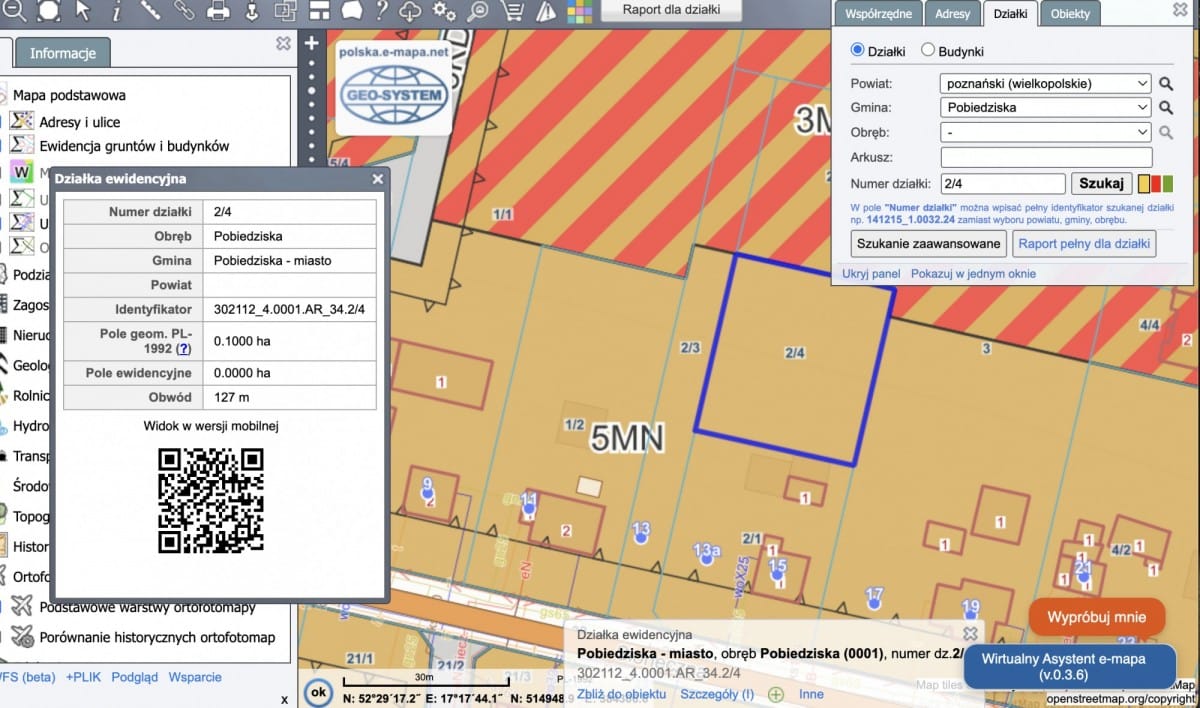This screenshot has height=708, width=1200.
Task: Select the Działki radio button
Action: click(x=857, y=50)
